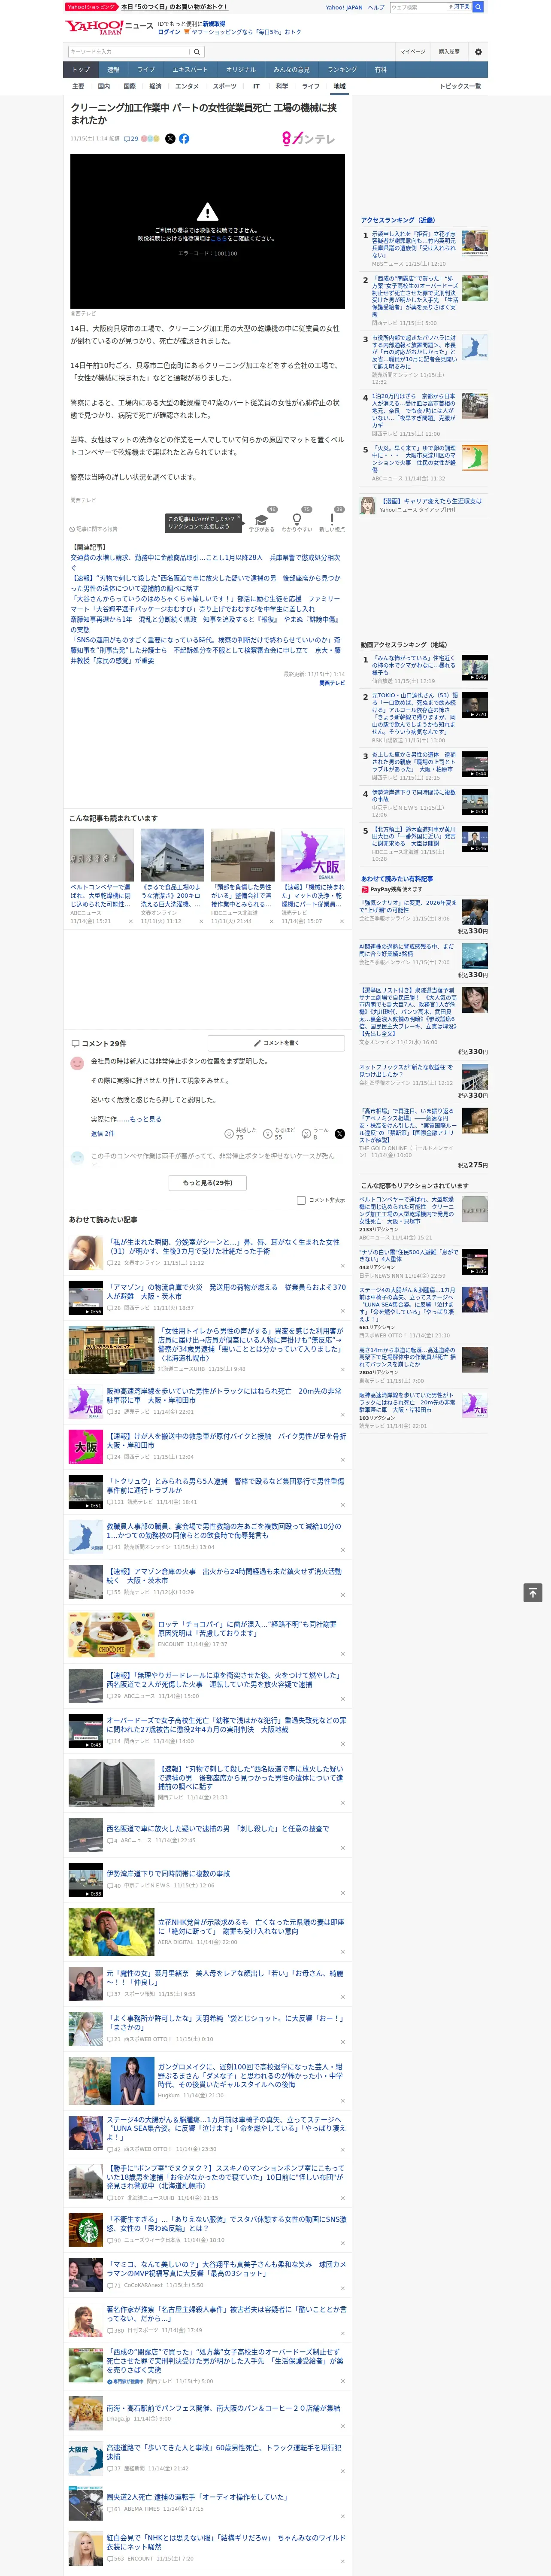The image size is (551, 2576).
Task: Click the Kantele logo beside the headline
Action: [308, 139]
